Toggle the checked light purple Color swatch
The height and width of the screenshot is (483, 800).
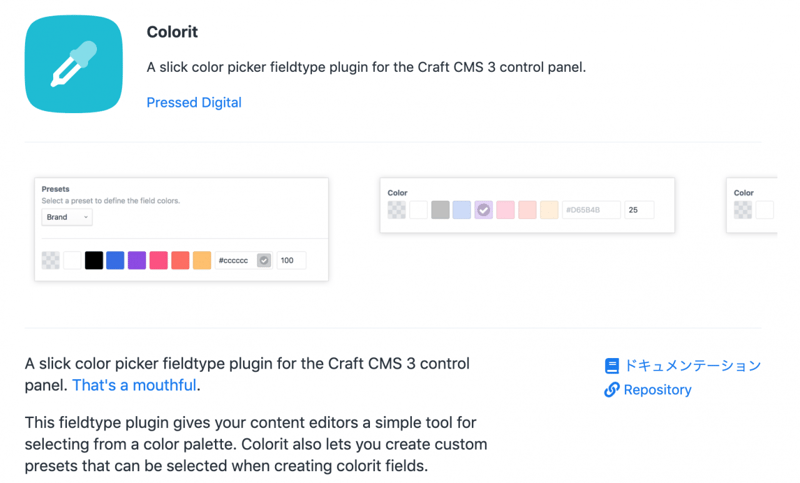pos(483,210)
